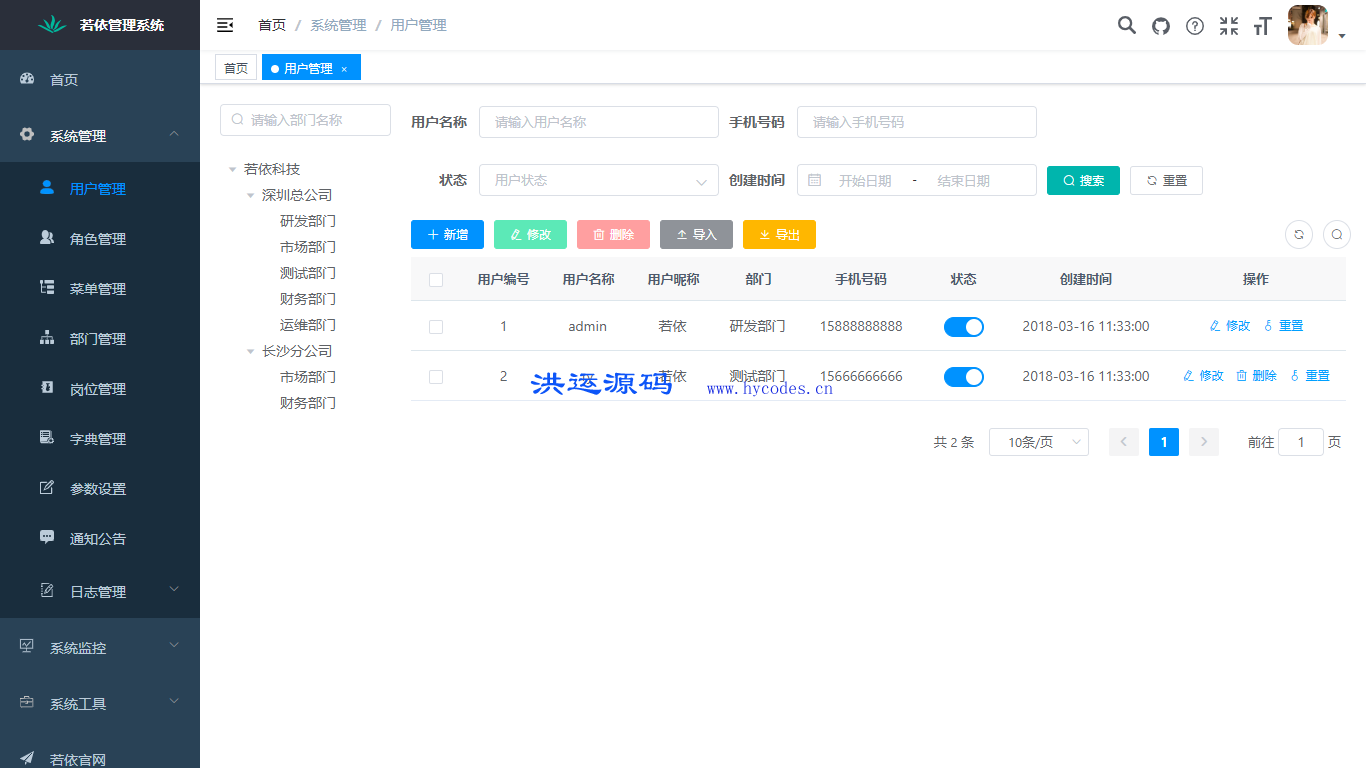Click grey 导入 button

[x=696, y=234]
